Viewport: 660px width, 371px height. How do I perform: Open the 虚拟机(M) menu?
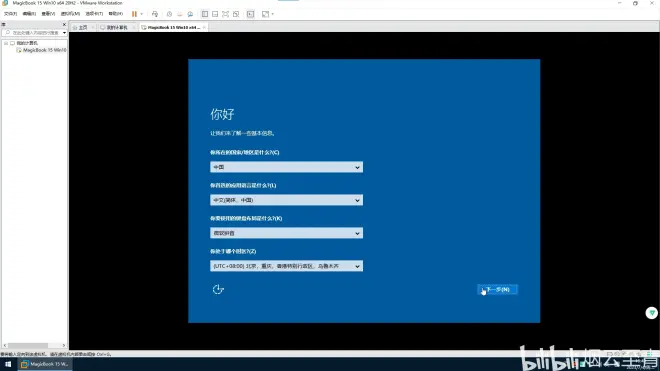[70, 14]
